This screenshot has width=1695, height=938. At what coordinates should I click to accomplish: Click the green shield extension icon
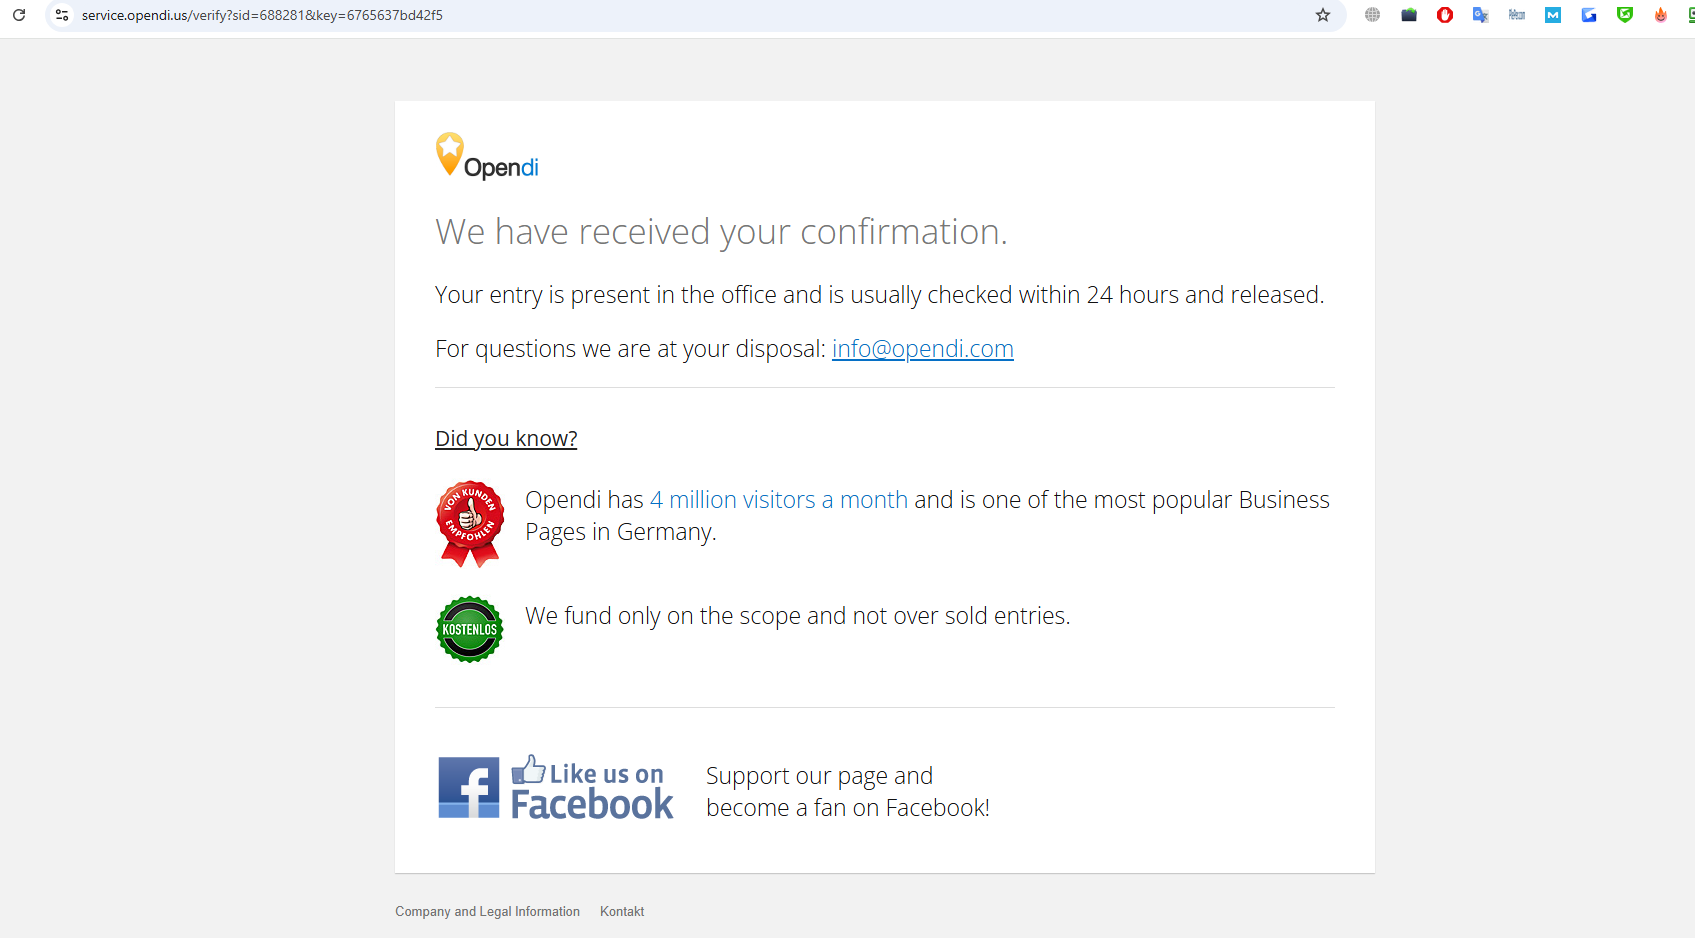1625,15
